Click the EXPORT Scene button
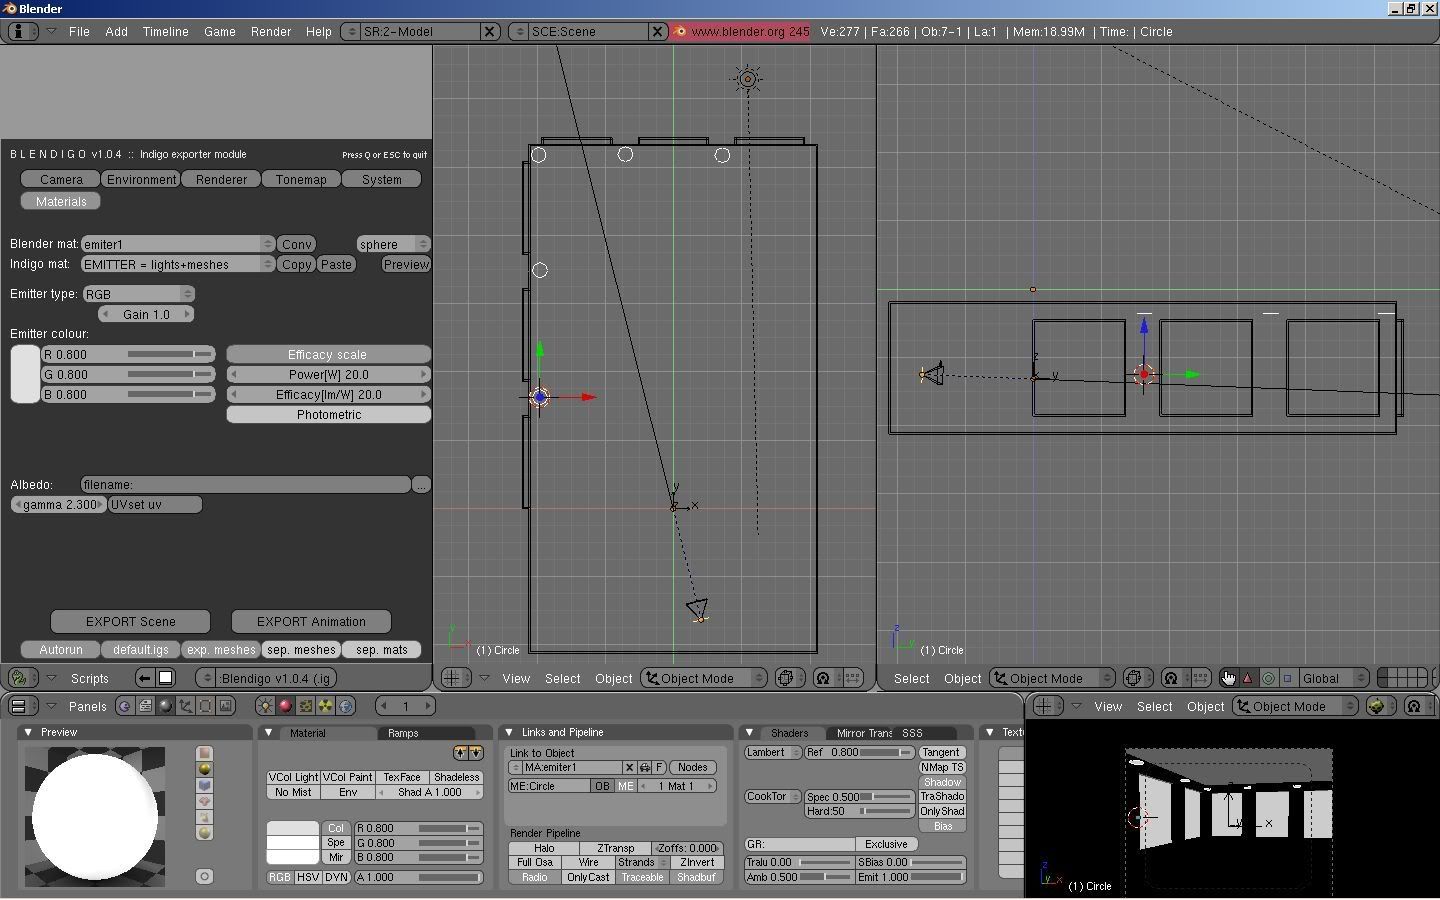 point(131,621)
